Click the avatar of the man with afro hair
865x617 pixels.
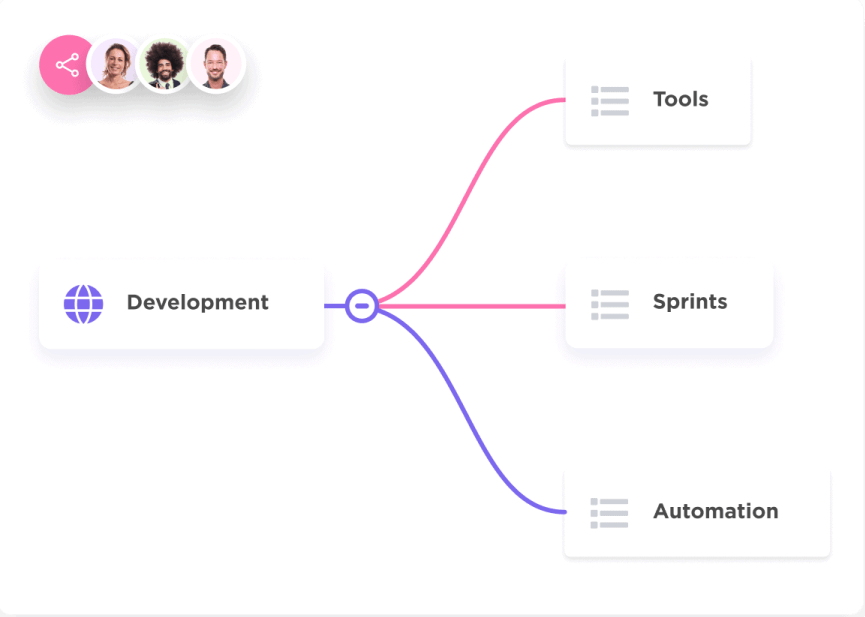164,66
